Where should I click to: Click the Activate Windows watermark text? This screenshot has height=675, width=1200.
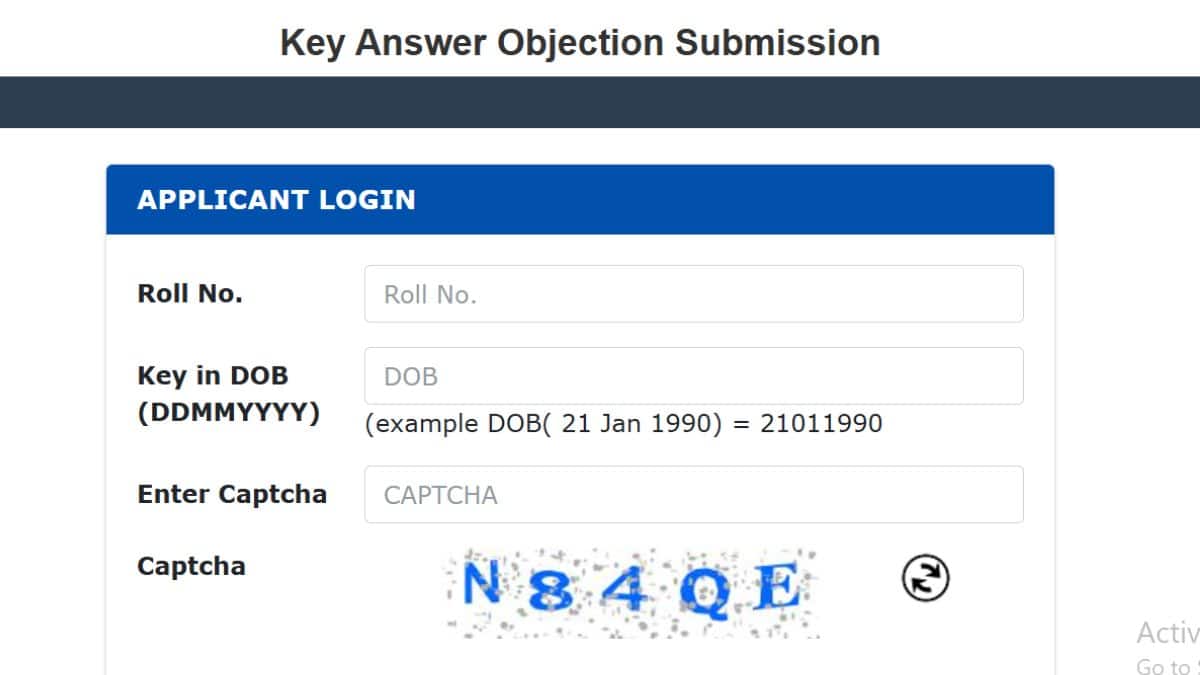tap(1167, 632)
